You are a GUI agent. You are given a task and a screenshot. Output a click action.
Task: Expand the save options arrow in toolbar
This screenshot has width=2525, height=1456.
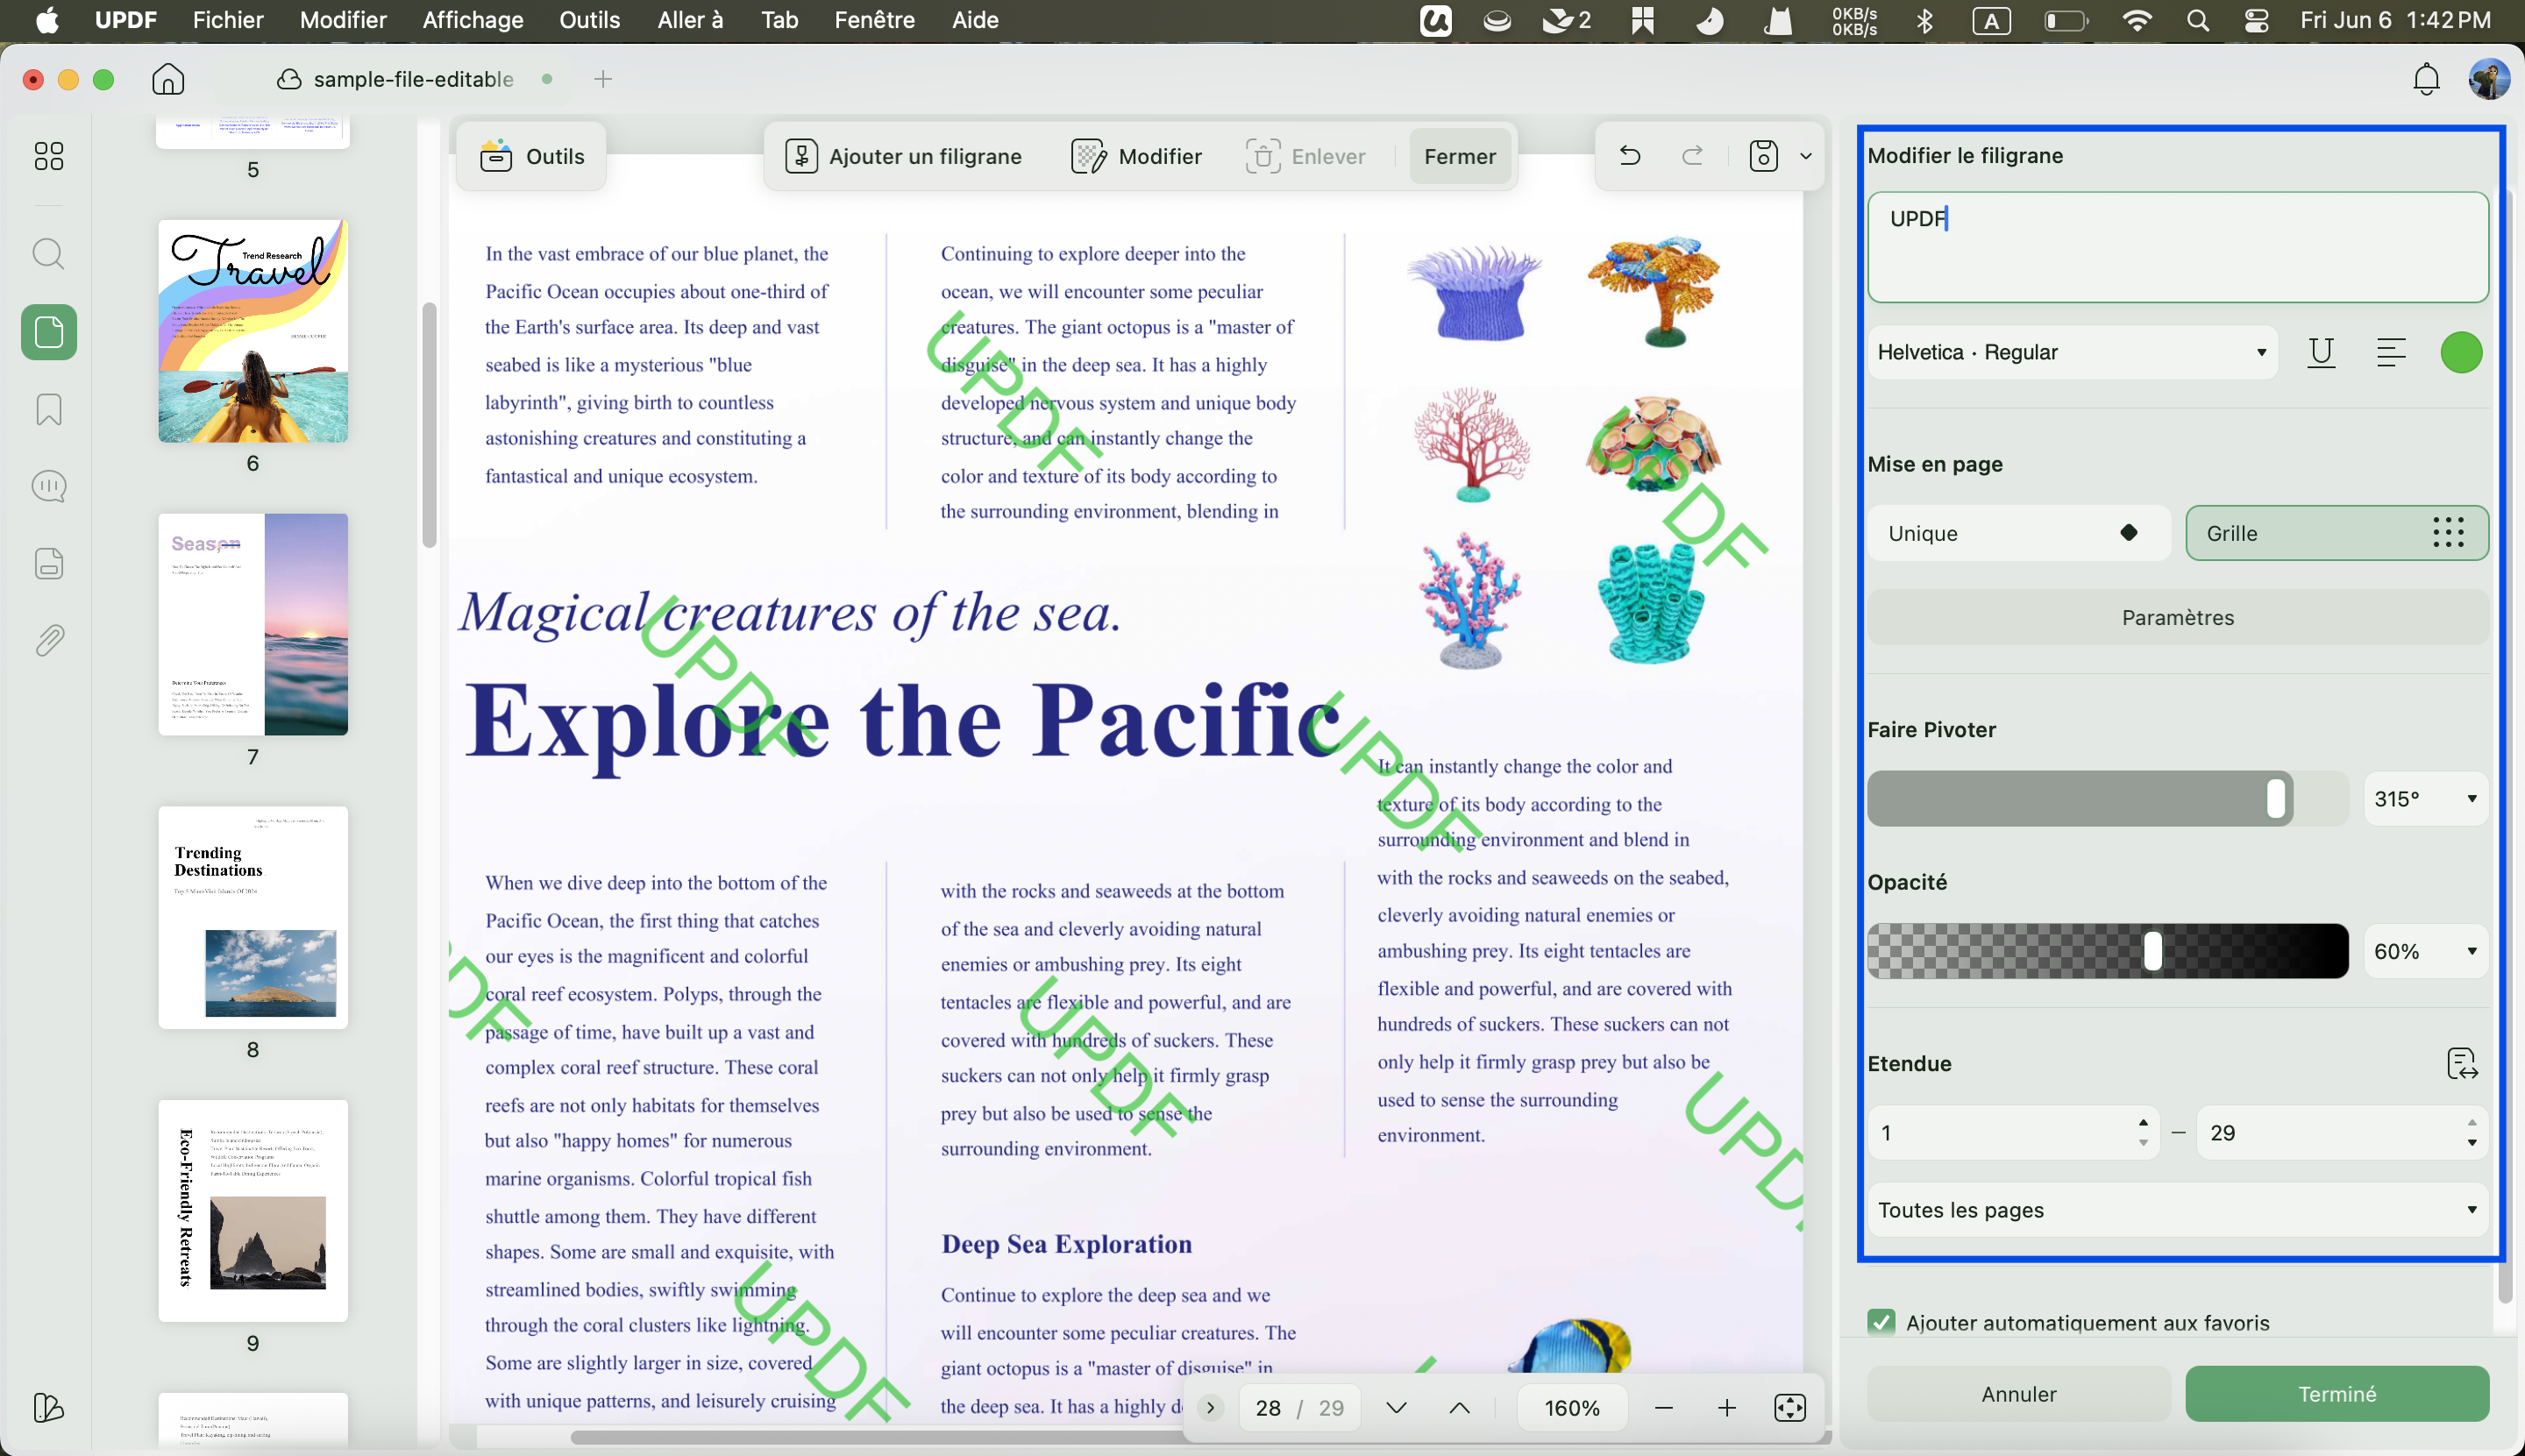[1806, 156]
